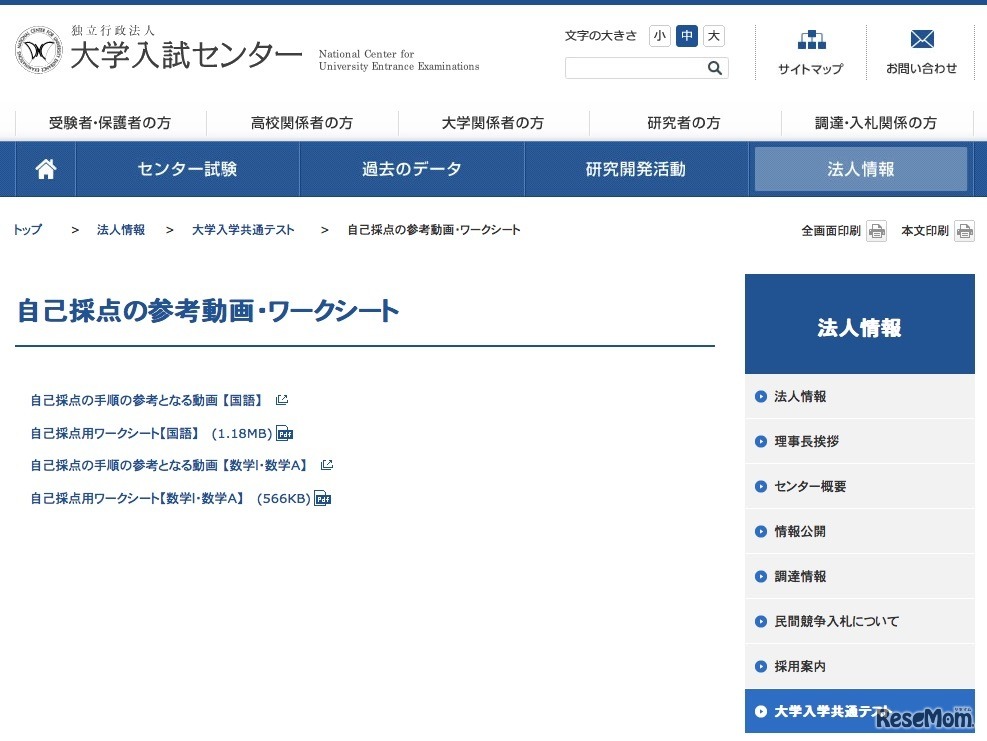This screenshot has width=987, height=741.
Task: Open PDF icon beside 国語 worksheet link
Action: [284, 434]
